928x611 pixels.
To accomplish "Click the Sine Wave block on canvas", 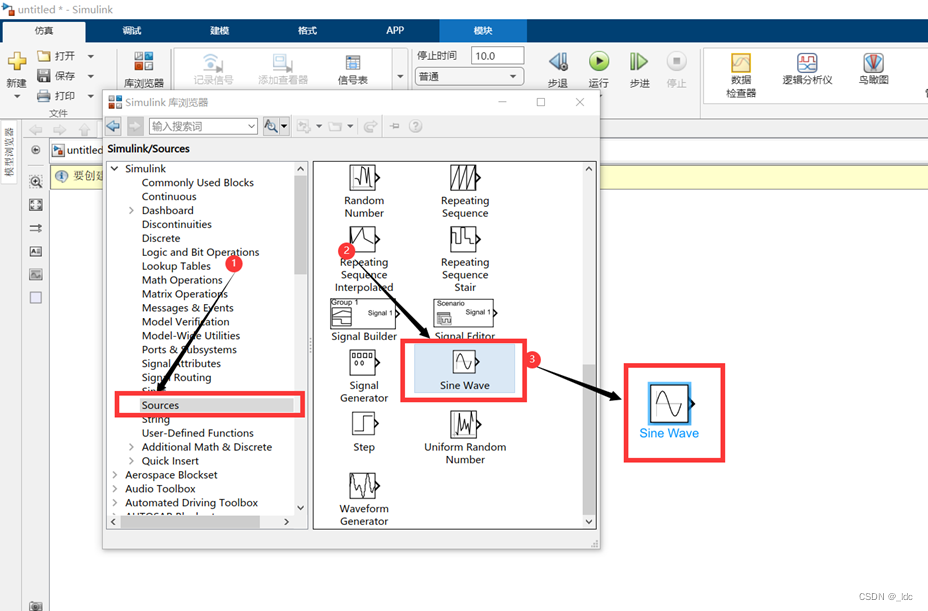I will (669, 403).
